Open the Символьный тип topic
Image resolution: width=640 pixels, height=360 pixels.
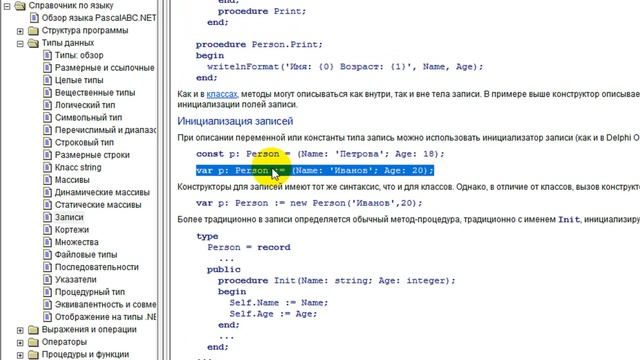point(89,118)
